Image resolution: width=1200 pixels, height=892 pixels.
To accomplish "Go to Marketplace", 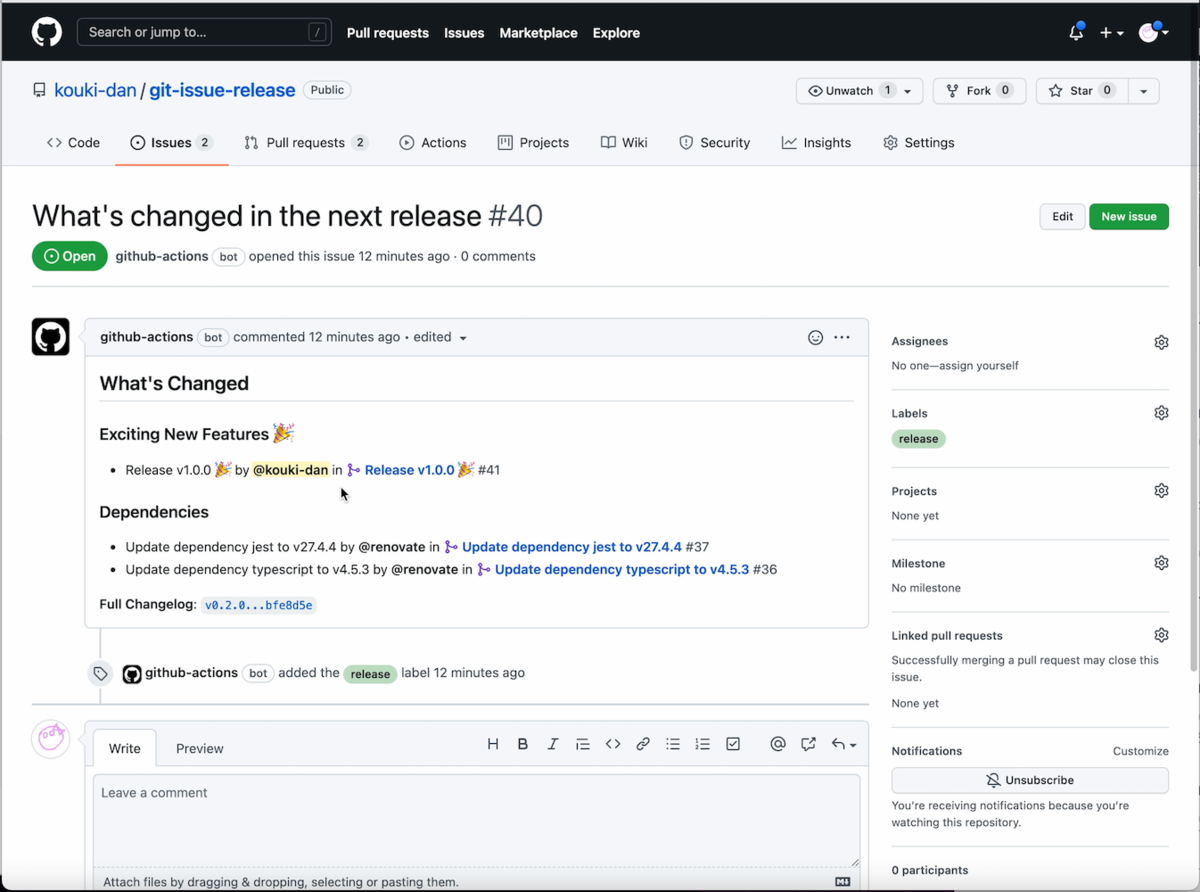I will [538, 33].
